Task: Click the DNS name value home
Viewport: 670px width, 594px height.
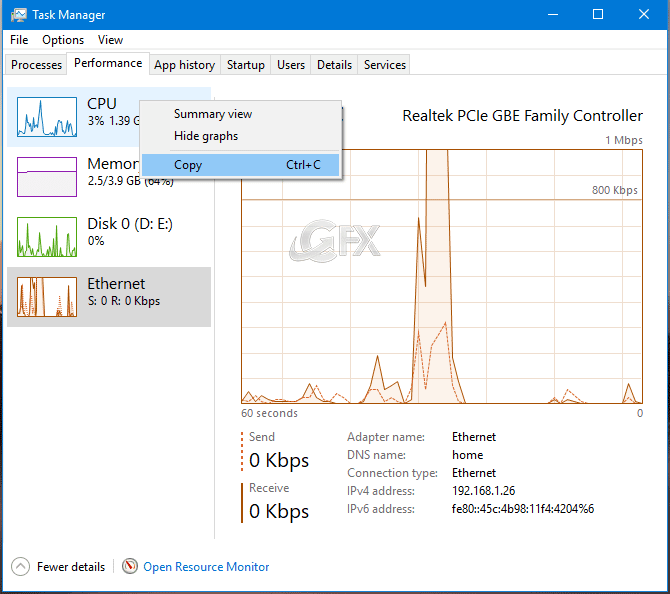Action: tap(467, 455)
